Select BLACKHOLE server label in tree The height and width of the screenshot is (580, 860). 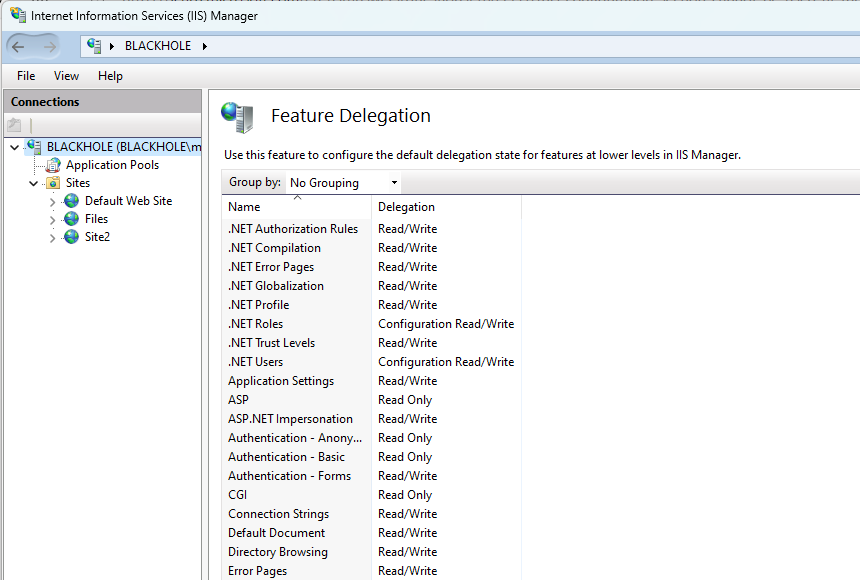coord(124,147)
